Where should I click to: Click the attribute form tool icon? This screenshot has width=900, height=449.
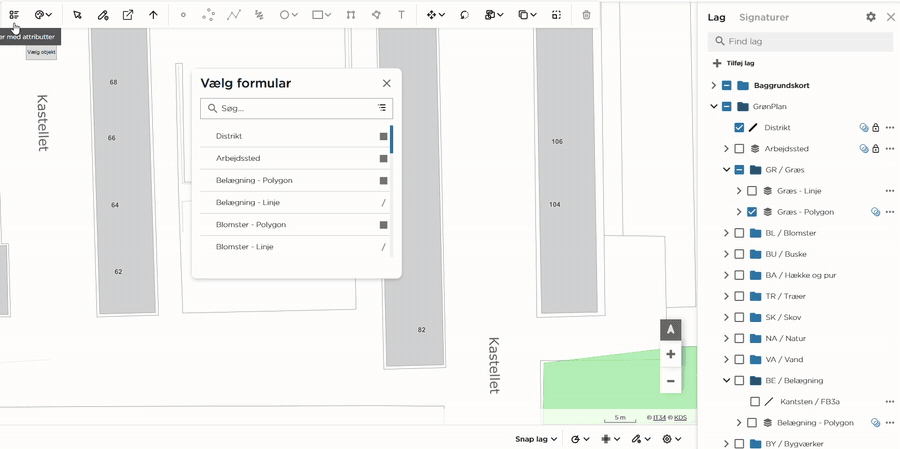14,15
